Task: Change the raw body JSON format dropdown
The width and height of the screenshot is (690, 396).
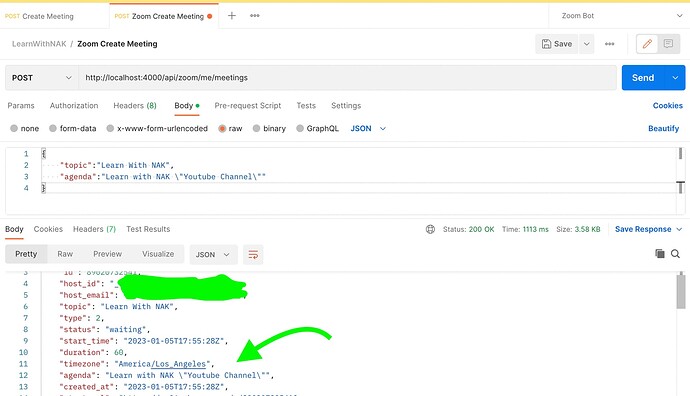Action: tap(368, 128)
